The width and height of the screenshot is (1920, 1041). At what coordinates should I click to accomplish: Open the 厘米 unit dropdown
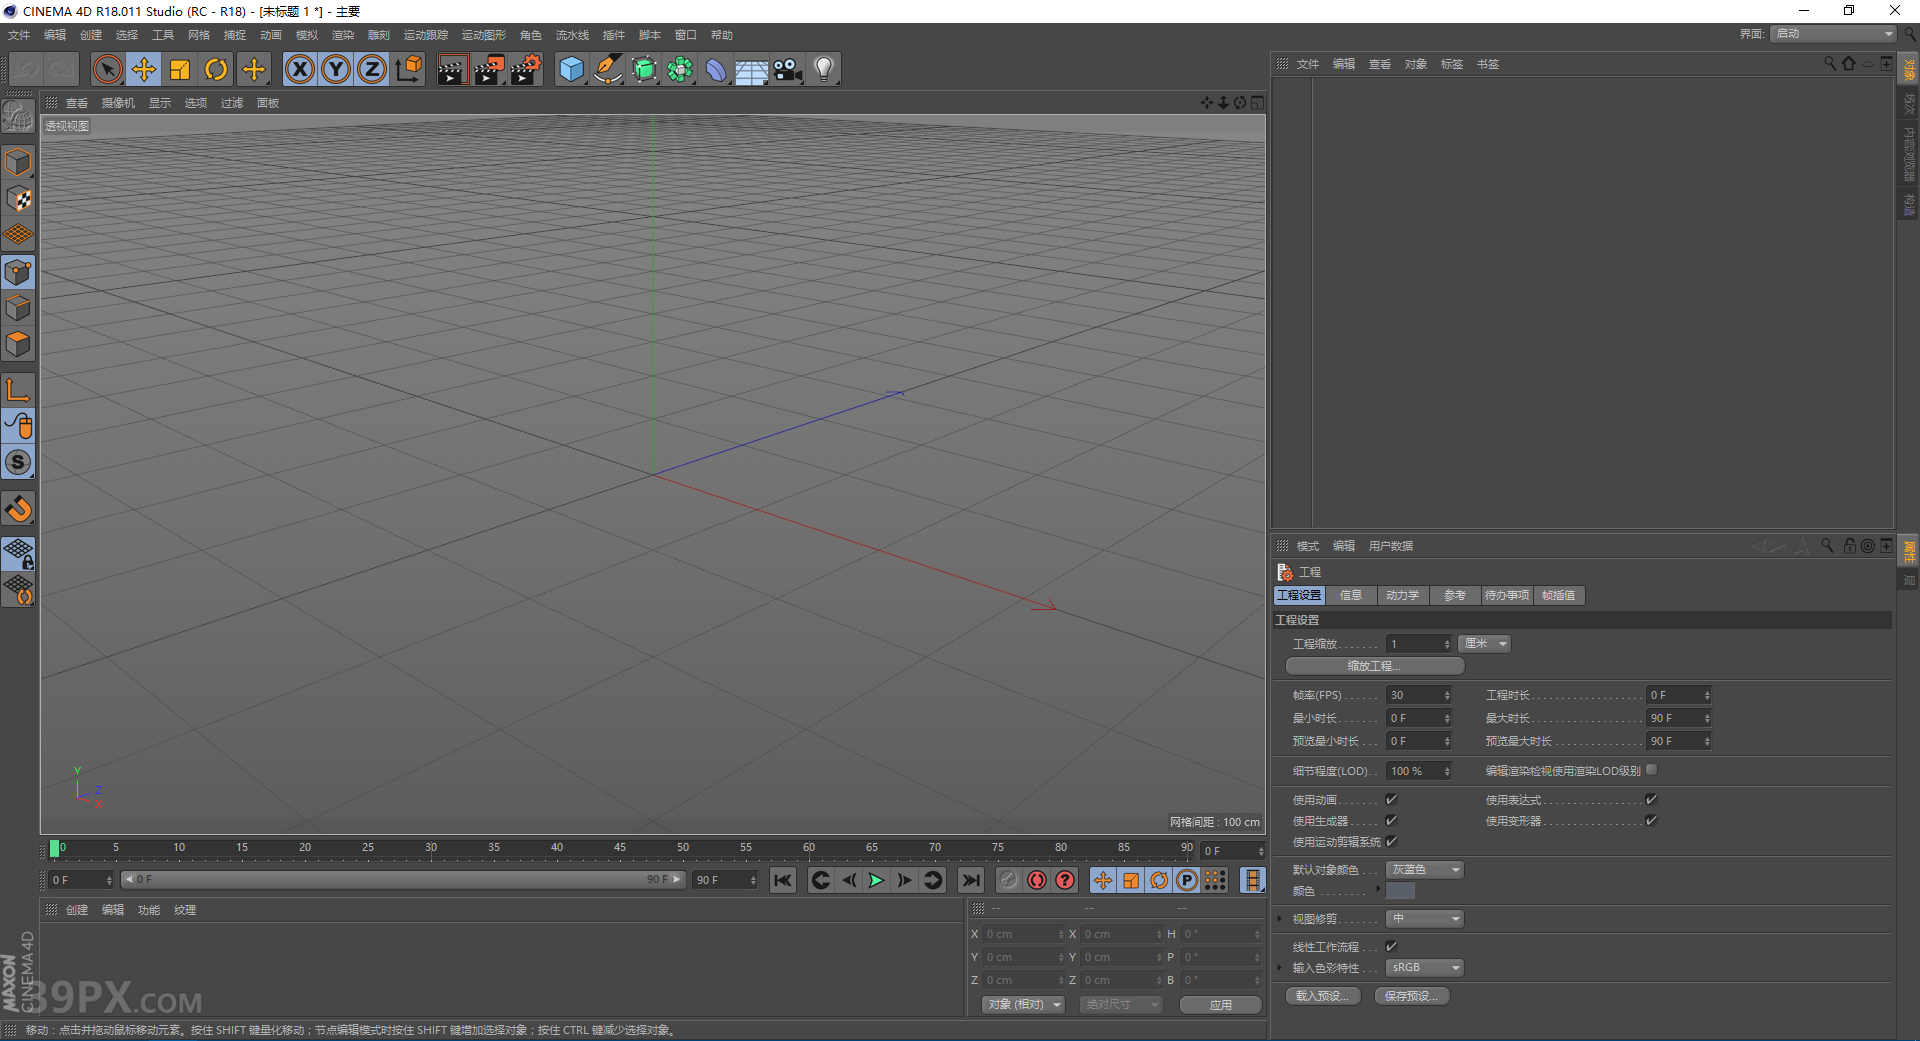click(1483, 643)
